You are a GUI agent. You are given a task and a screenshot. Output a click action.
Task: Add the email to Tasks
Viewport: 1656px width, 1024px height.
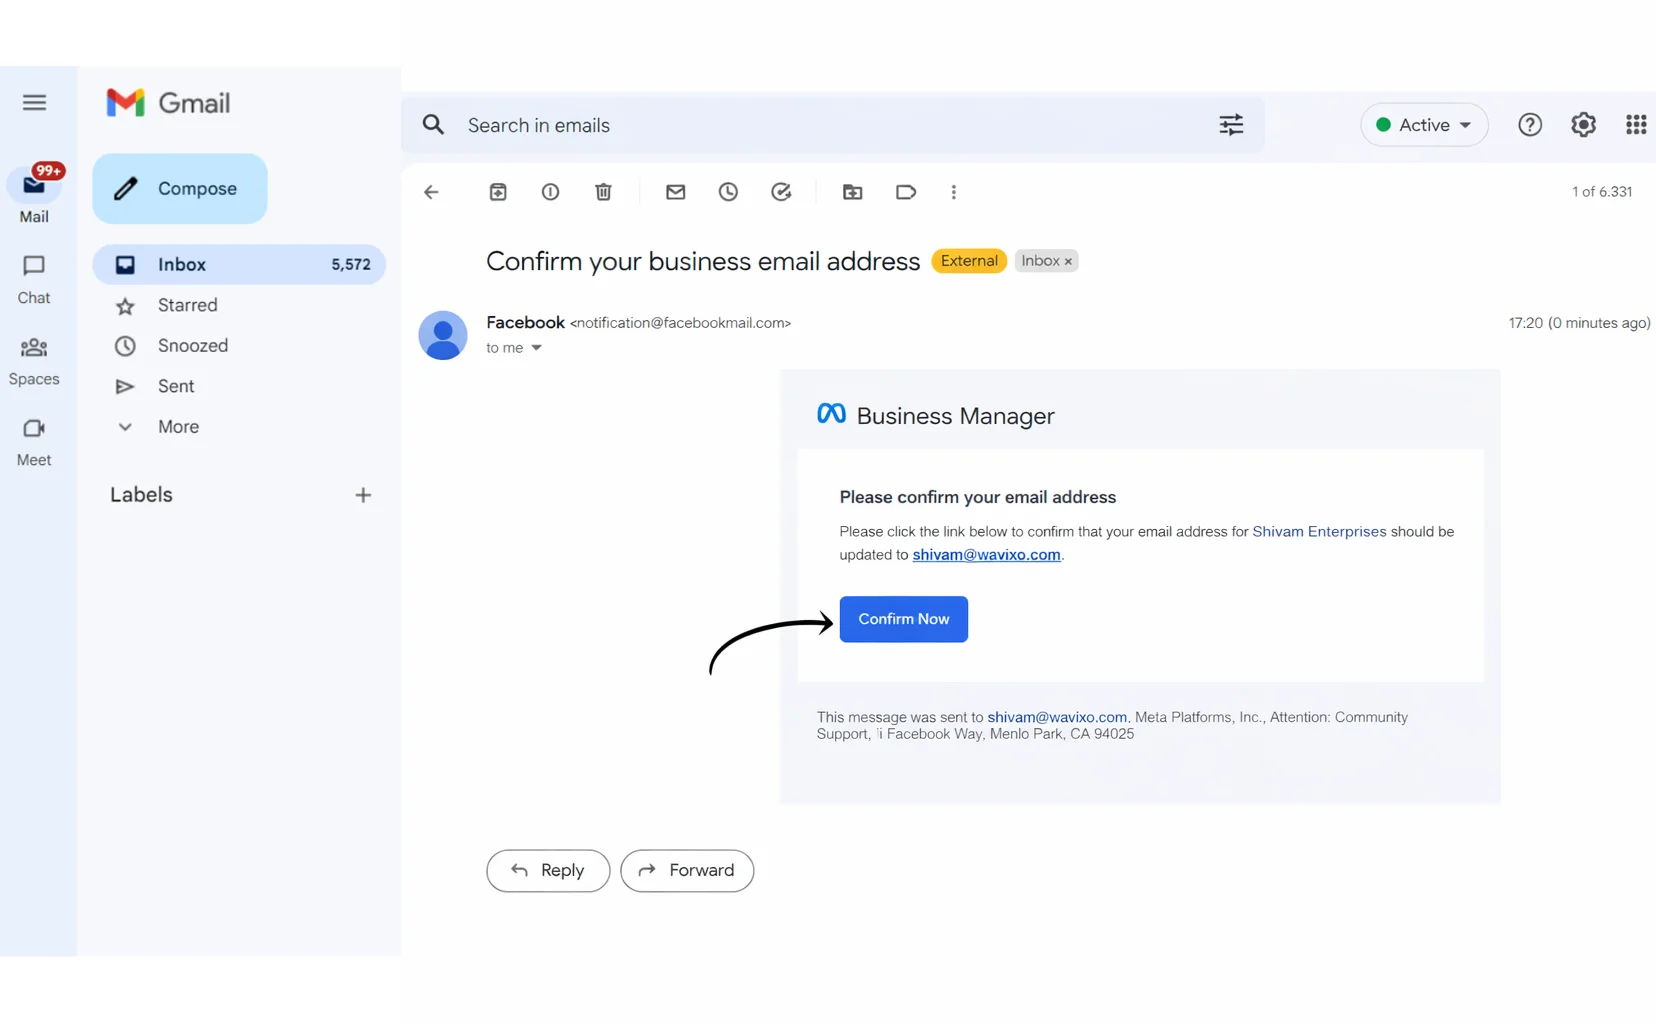pos(781,192)
